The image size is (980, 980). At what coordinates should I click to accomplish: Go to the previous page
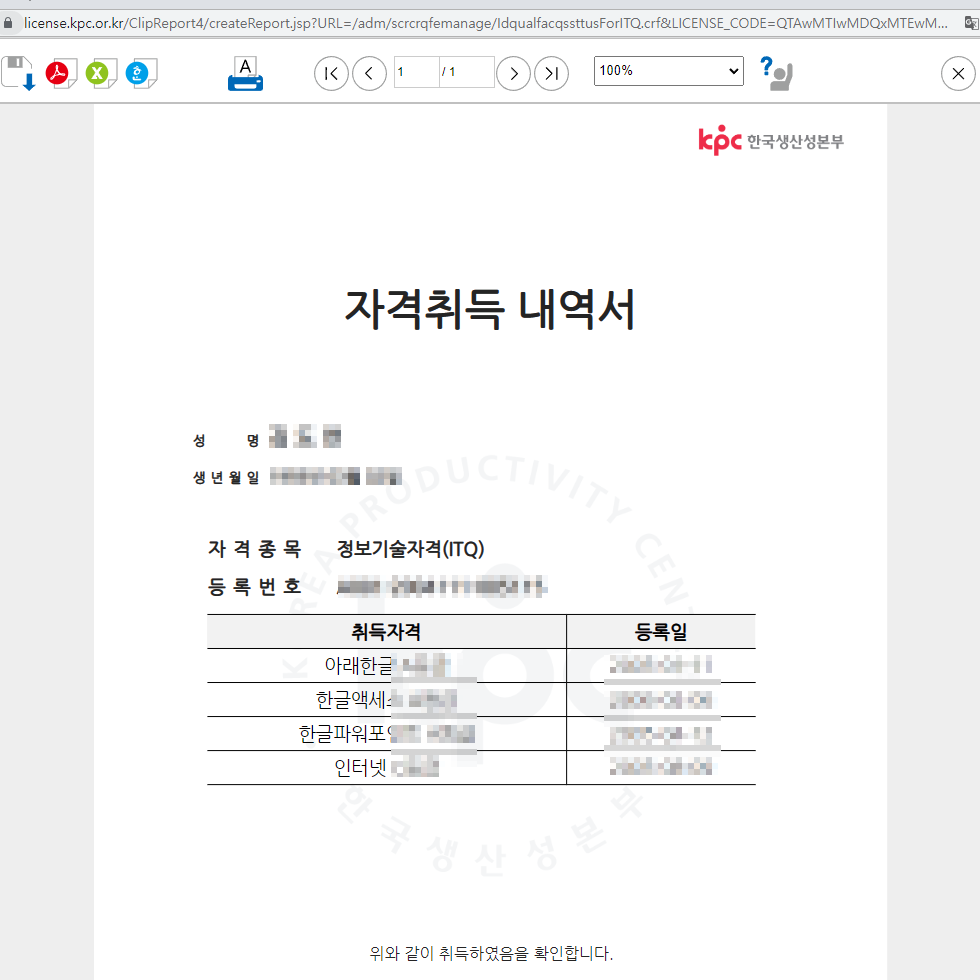coord(369,73)
